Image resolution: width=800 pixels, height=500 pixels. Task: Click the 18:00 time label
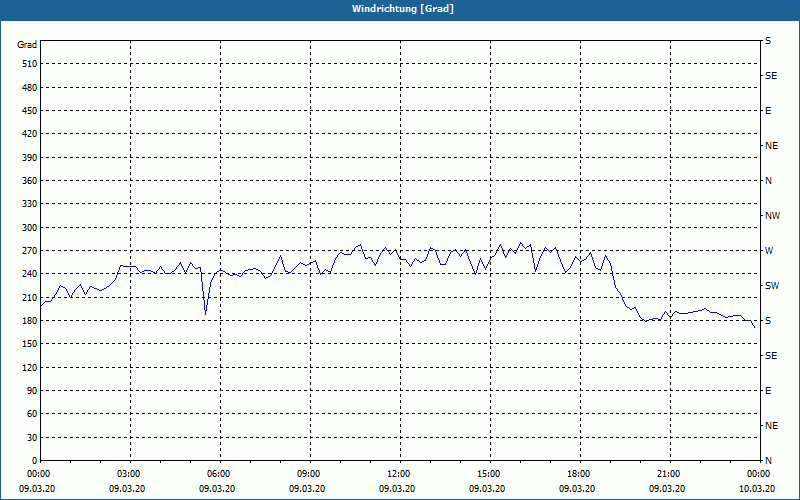580,474
